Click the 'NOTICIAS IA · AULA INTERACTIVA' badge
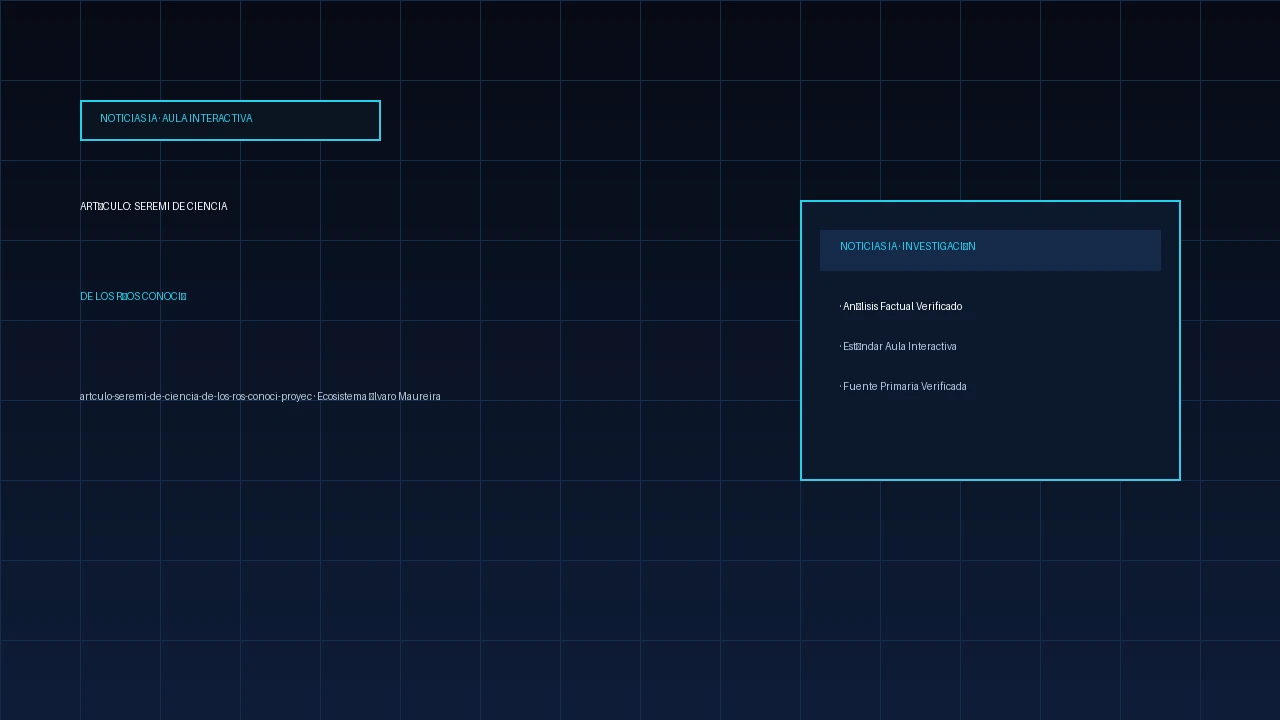This screenshot has height=720, width=1280. tap(230, 120)
